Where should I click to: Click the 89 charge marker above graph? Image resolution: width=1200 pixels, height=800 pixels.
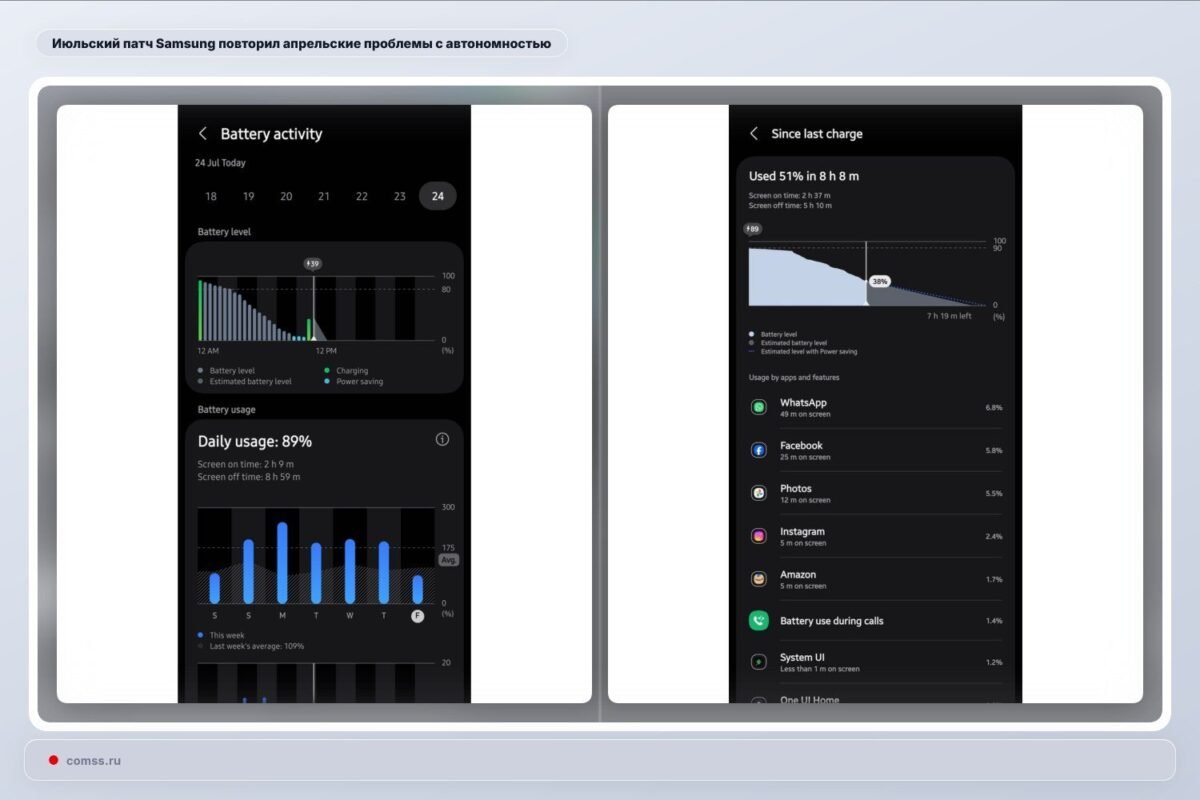(753, 229)
